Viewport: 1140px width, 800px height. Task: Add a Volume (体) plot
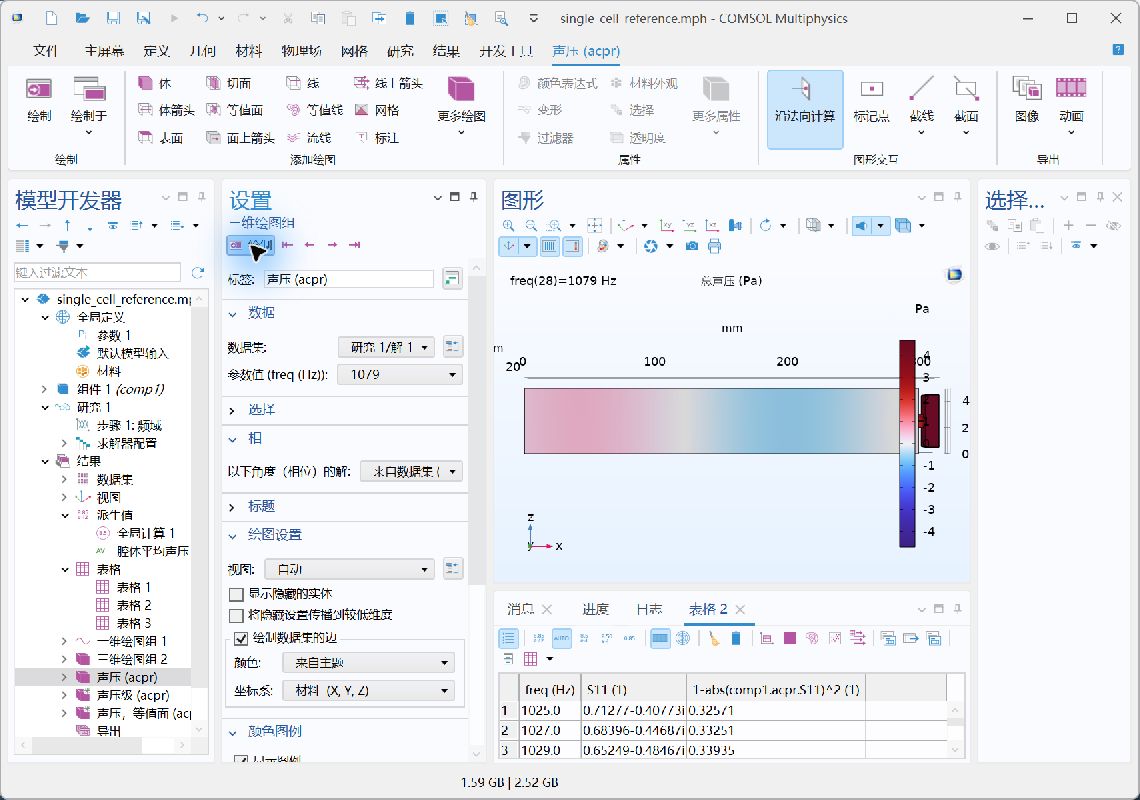click(155, 83)
